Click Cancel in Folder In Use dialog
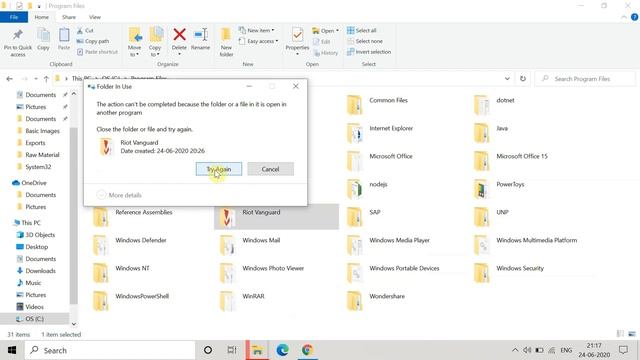Screen dimensions: 640x360 click(x=270, y=169)
